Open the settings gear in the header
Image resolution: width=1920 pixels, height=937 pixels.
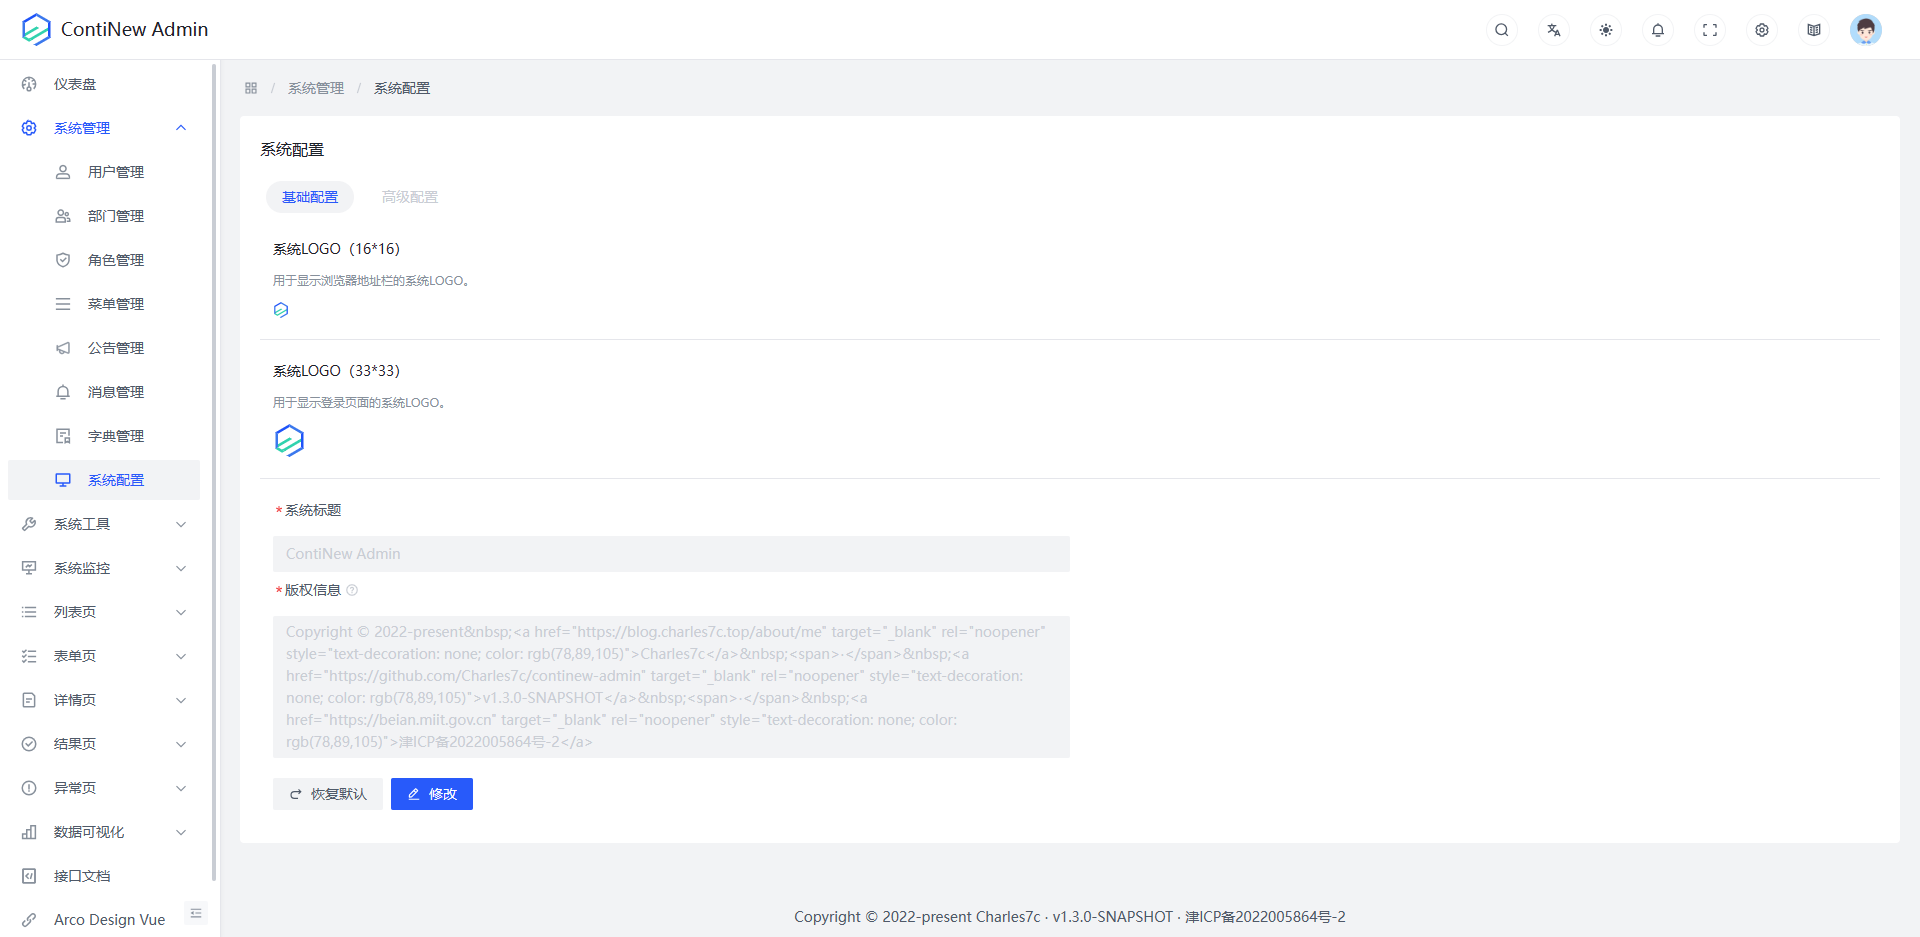(x=1761, y=30)
